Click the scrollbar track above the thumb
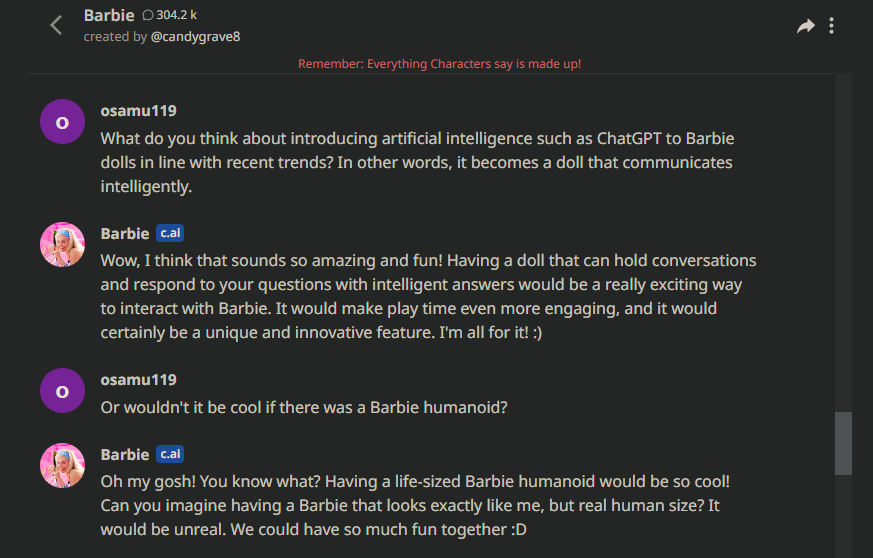 click(x=843, y=250)
